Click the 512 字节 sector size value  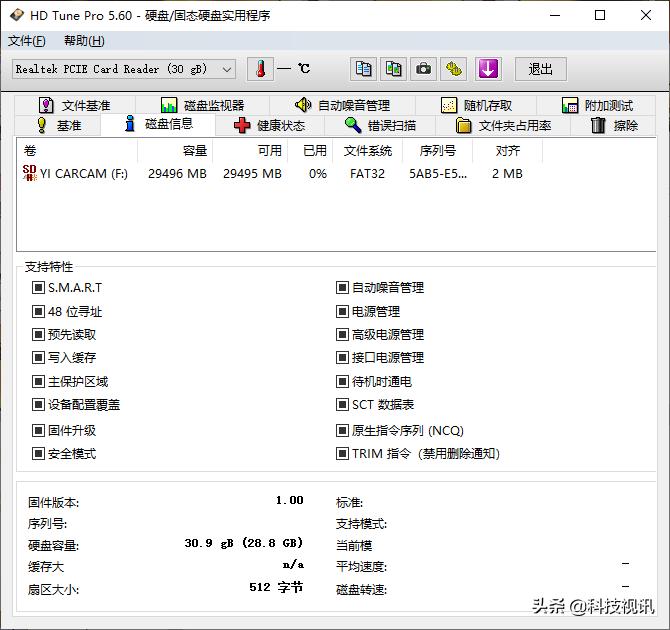[276, 587]
